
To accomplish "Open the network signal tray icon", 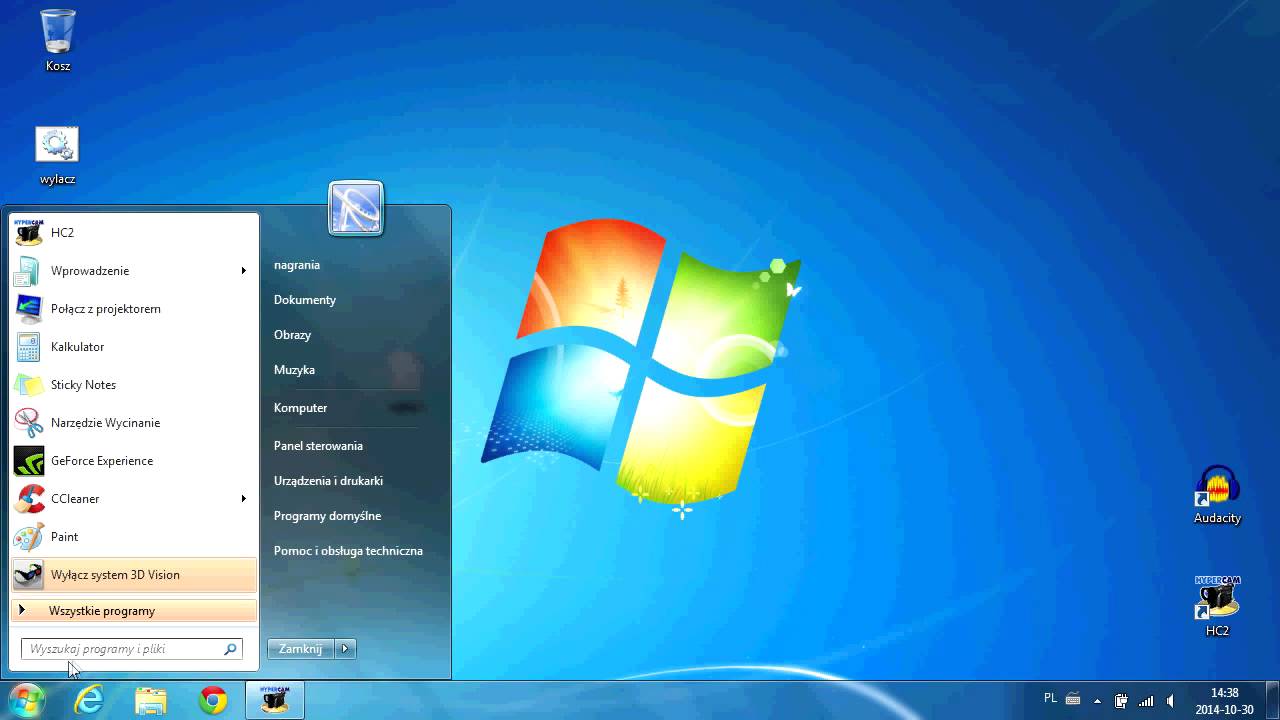I will tap(1146, 701).
